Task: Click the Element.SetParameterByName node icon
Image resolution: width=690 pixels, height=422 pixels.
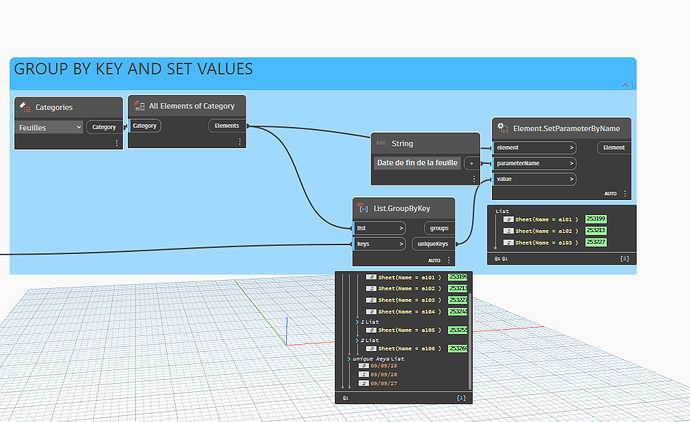Action: tap(503, 129)
